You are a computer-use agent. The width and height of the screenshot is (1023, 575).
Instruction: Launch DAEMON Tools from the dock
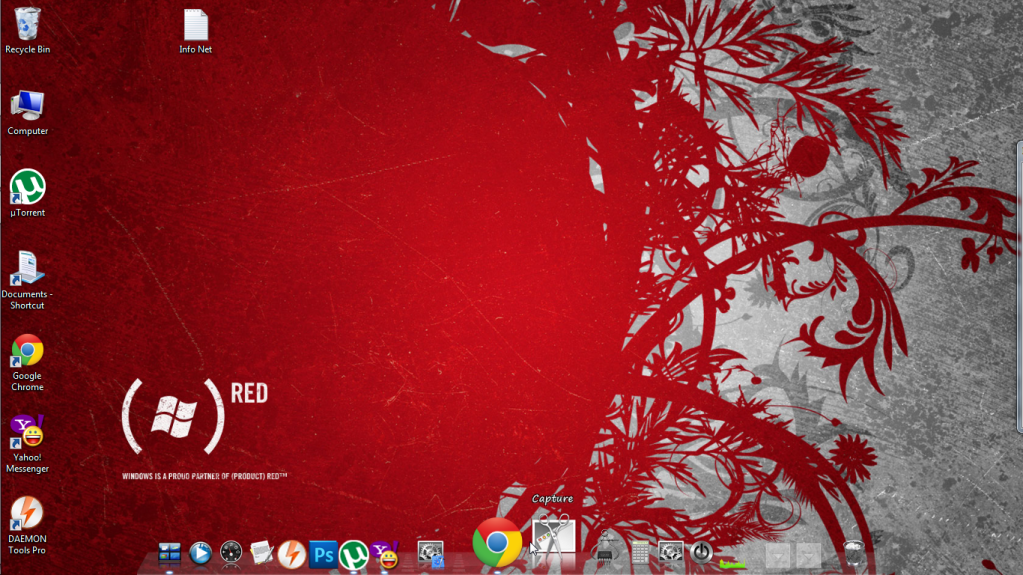click(x=292, y=554)
